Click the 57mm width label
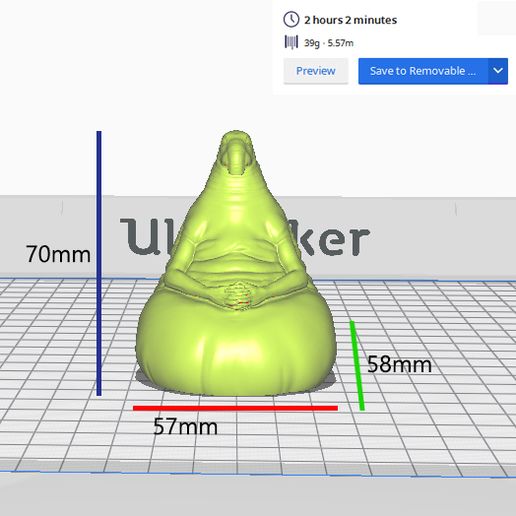Screen dimensions: 516x516 (185, 427)
